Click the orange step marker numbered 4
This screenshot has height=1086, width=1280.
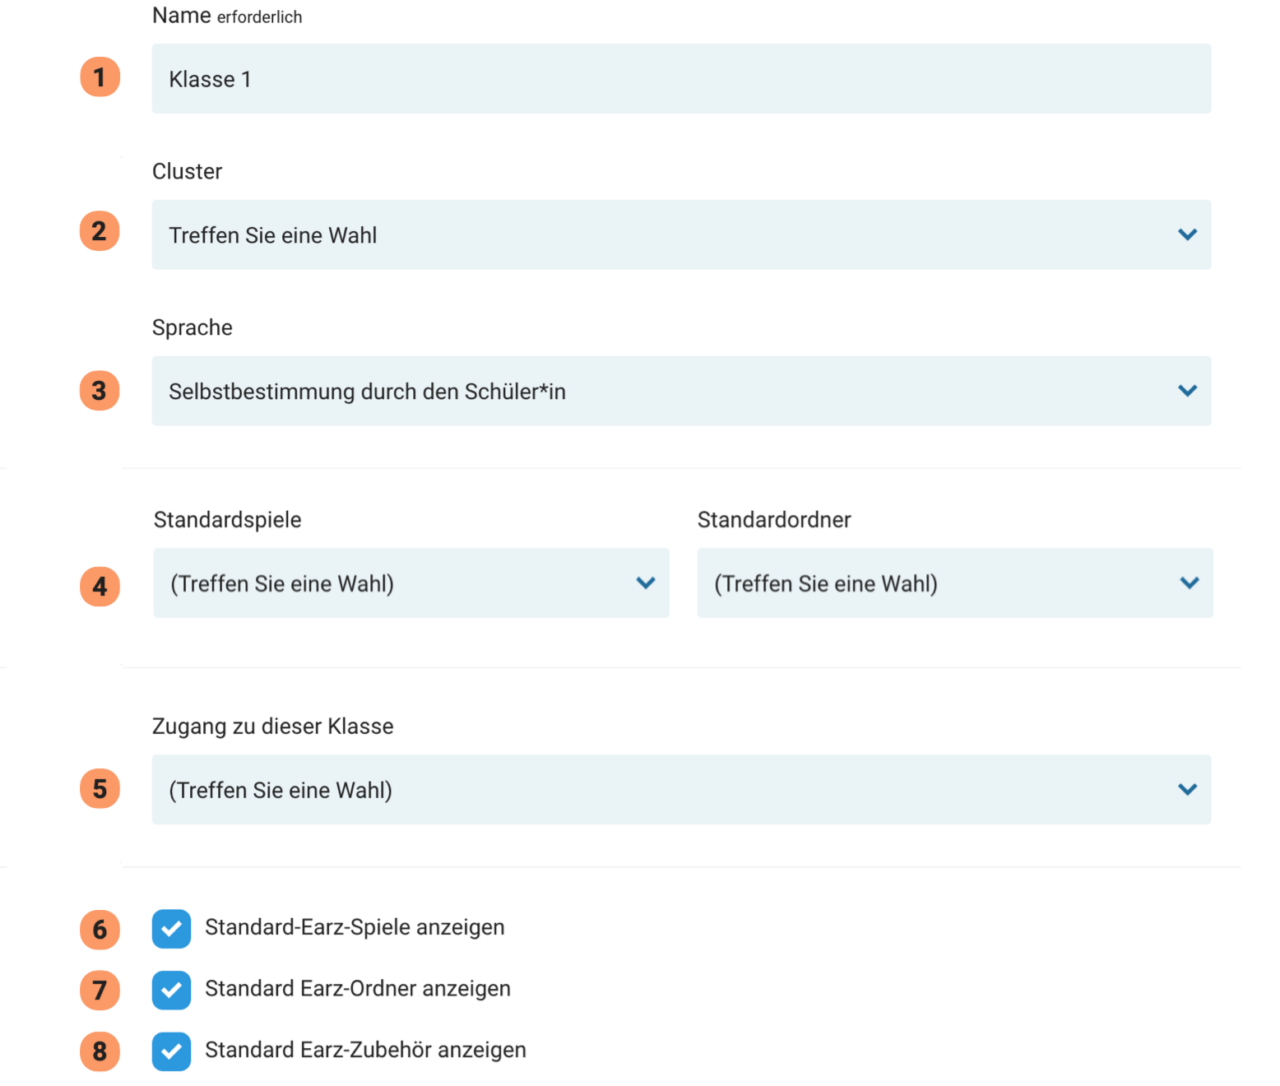[x=99, y=587]
